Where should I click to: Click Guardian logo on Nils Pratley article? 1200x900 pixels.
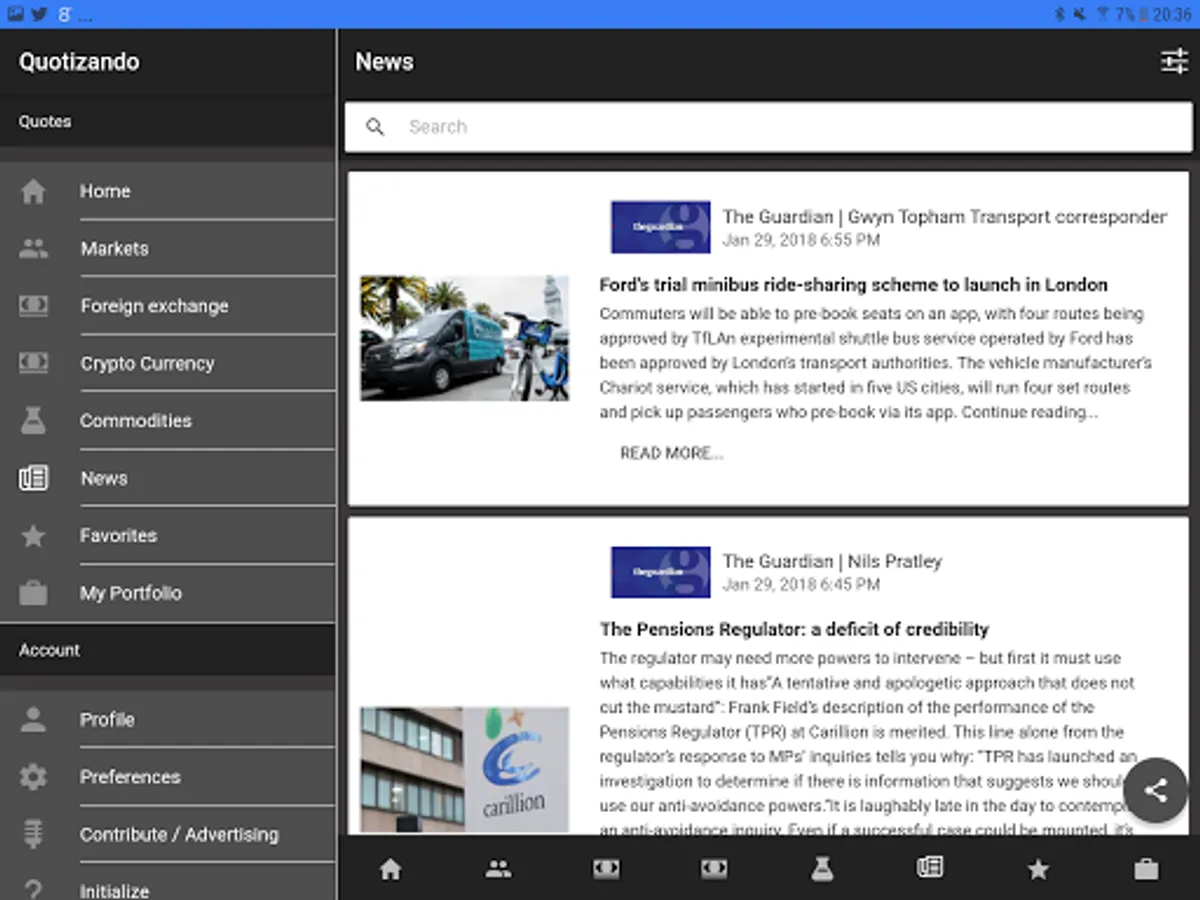[x=661, y=572]
